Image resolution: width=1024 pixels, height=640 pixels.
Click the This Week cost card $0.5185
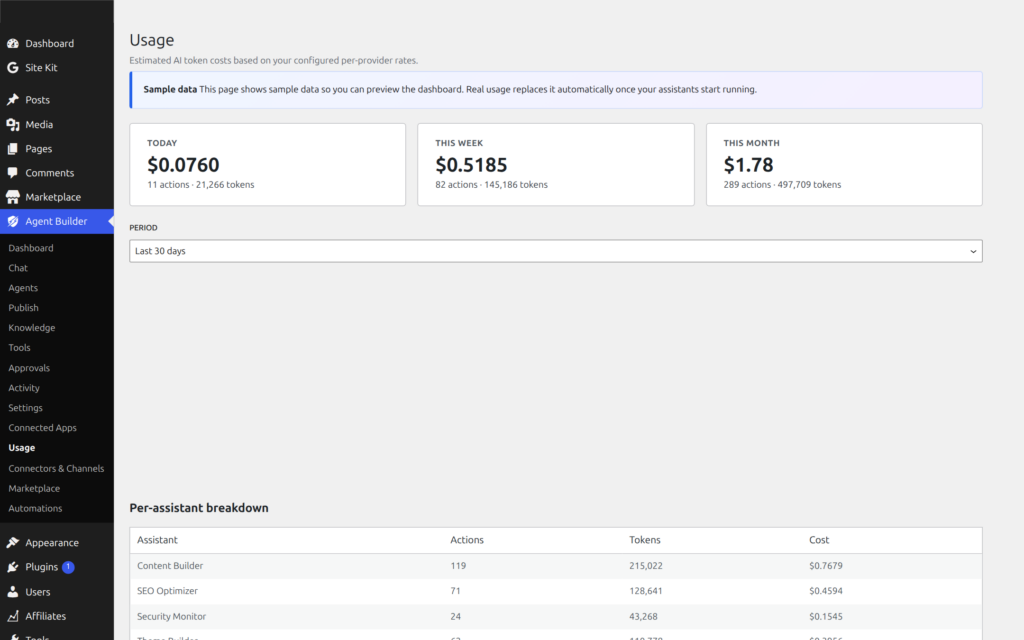(556, 165)
